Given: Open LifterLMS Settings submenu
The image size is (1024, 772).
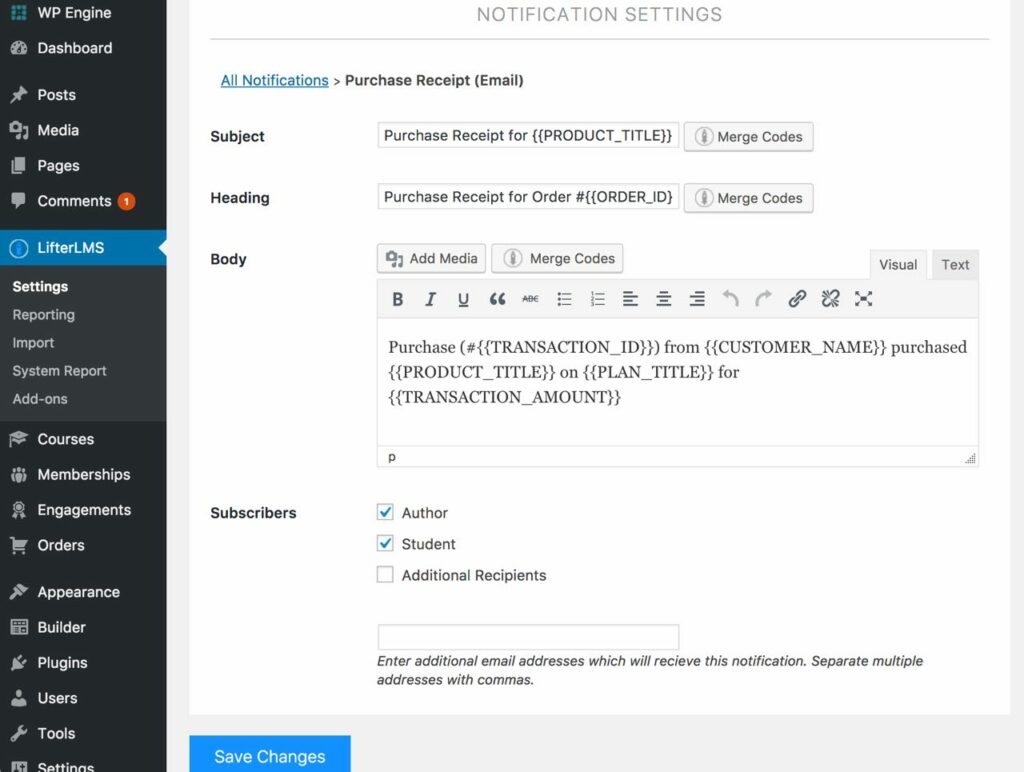Looking at the screenshot, I should (40, 286).
